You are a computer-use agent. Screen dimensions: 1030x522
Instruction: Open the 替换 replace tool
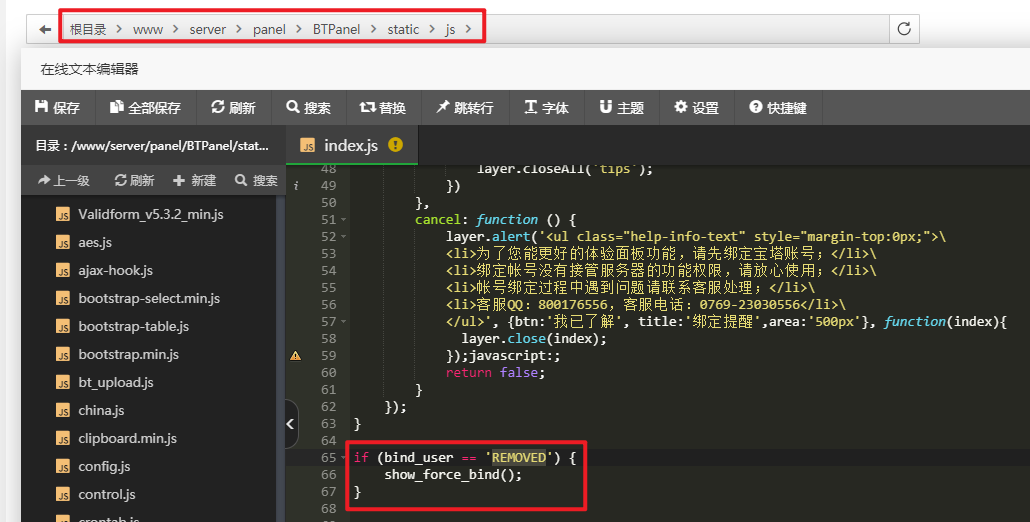tap(383, 108)
